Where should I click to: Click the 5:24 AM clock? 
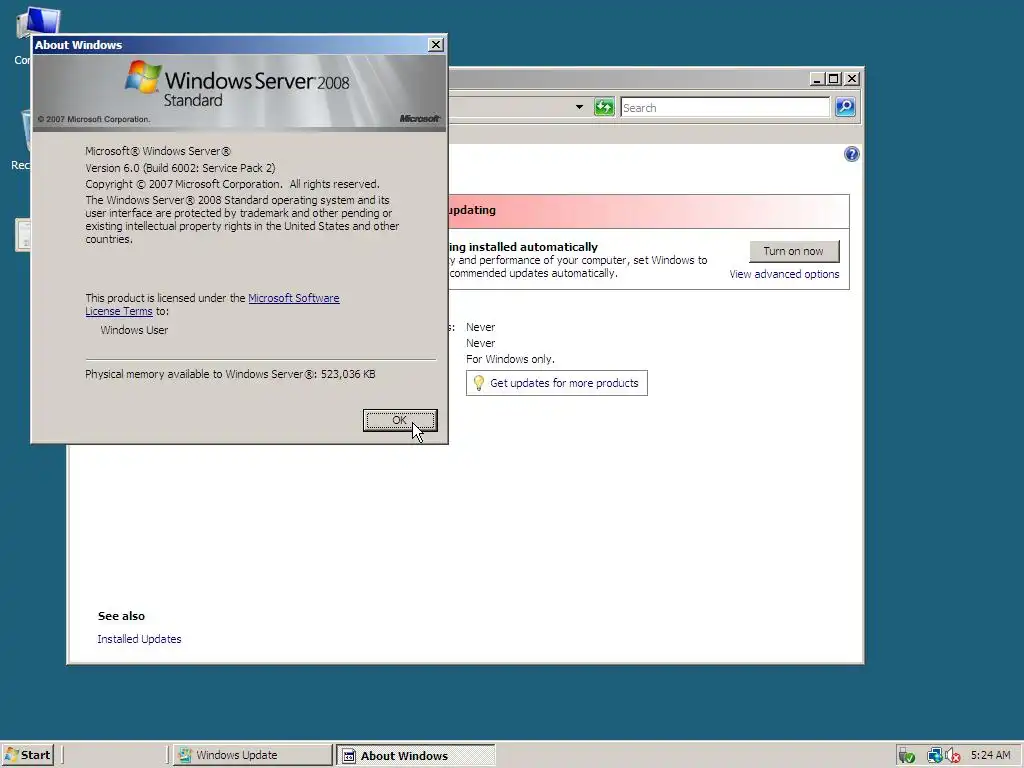pos(990,755)
